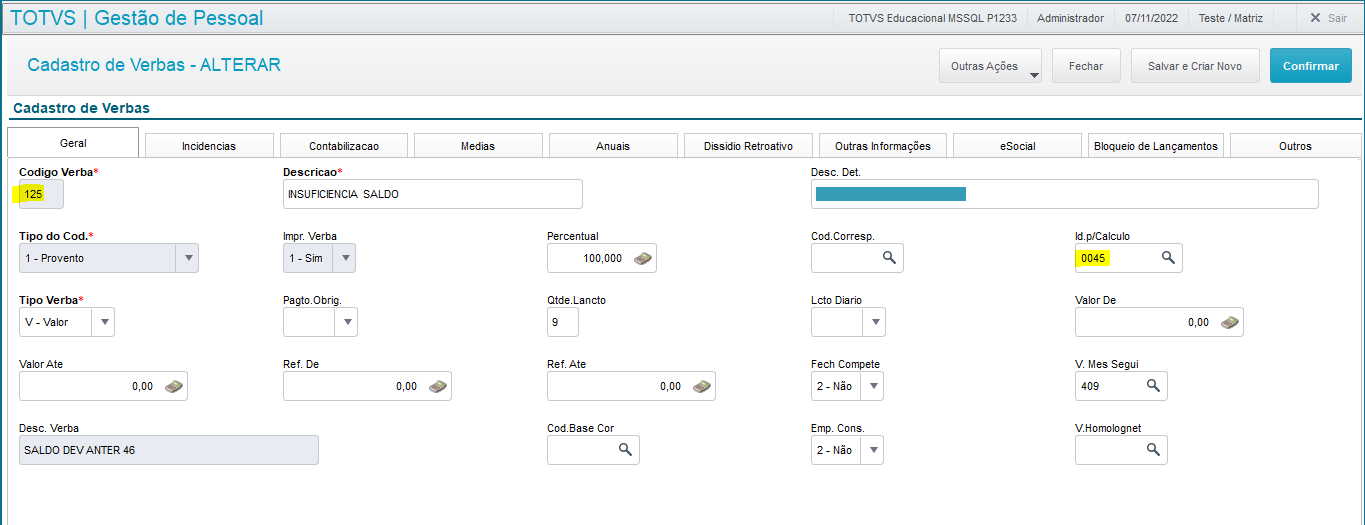Open the Outras Ações dropdown menu
The image size is (1365, 525).
(990, 66)
